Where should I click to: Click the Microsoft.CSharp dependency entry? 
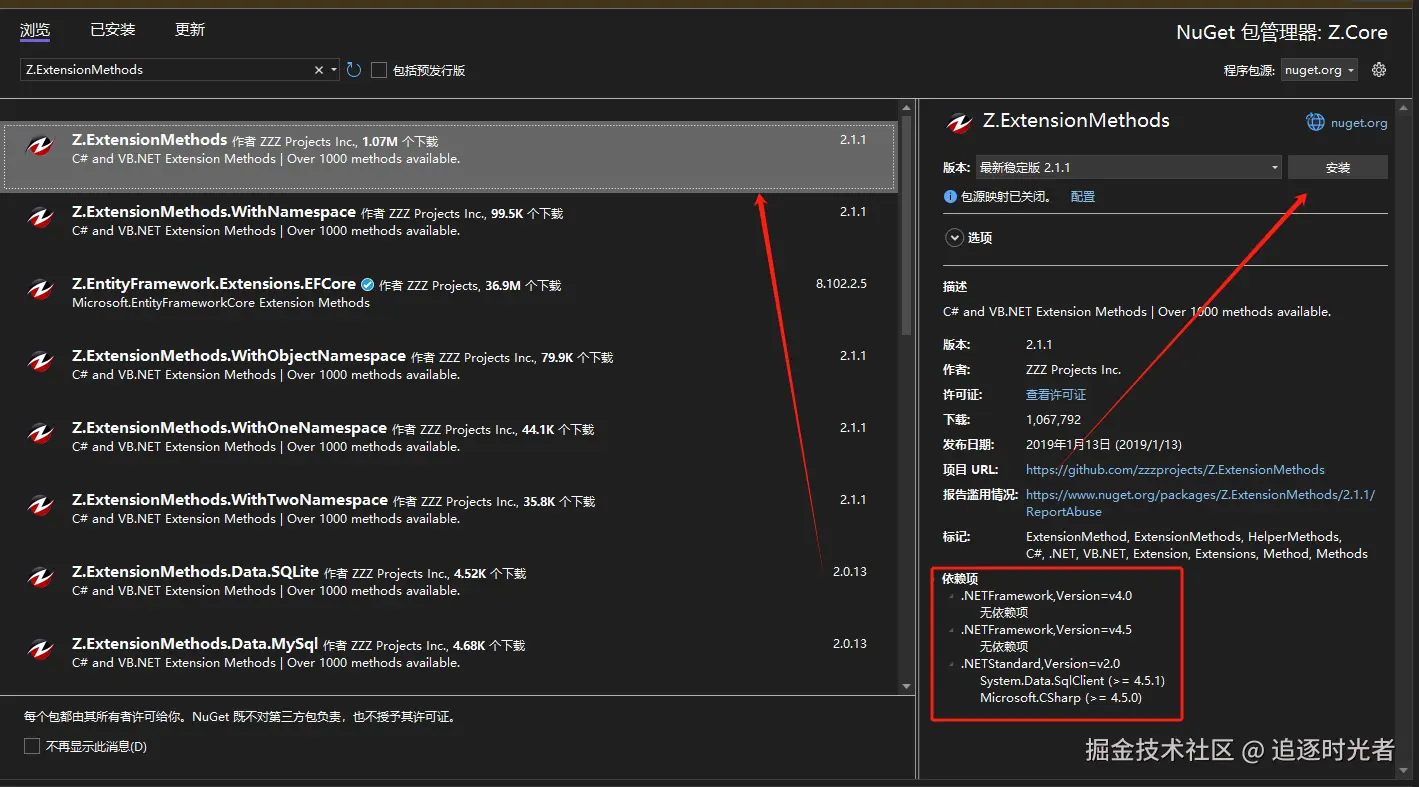[x=1061, y=698]
